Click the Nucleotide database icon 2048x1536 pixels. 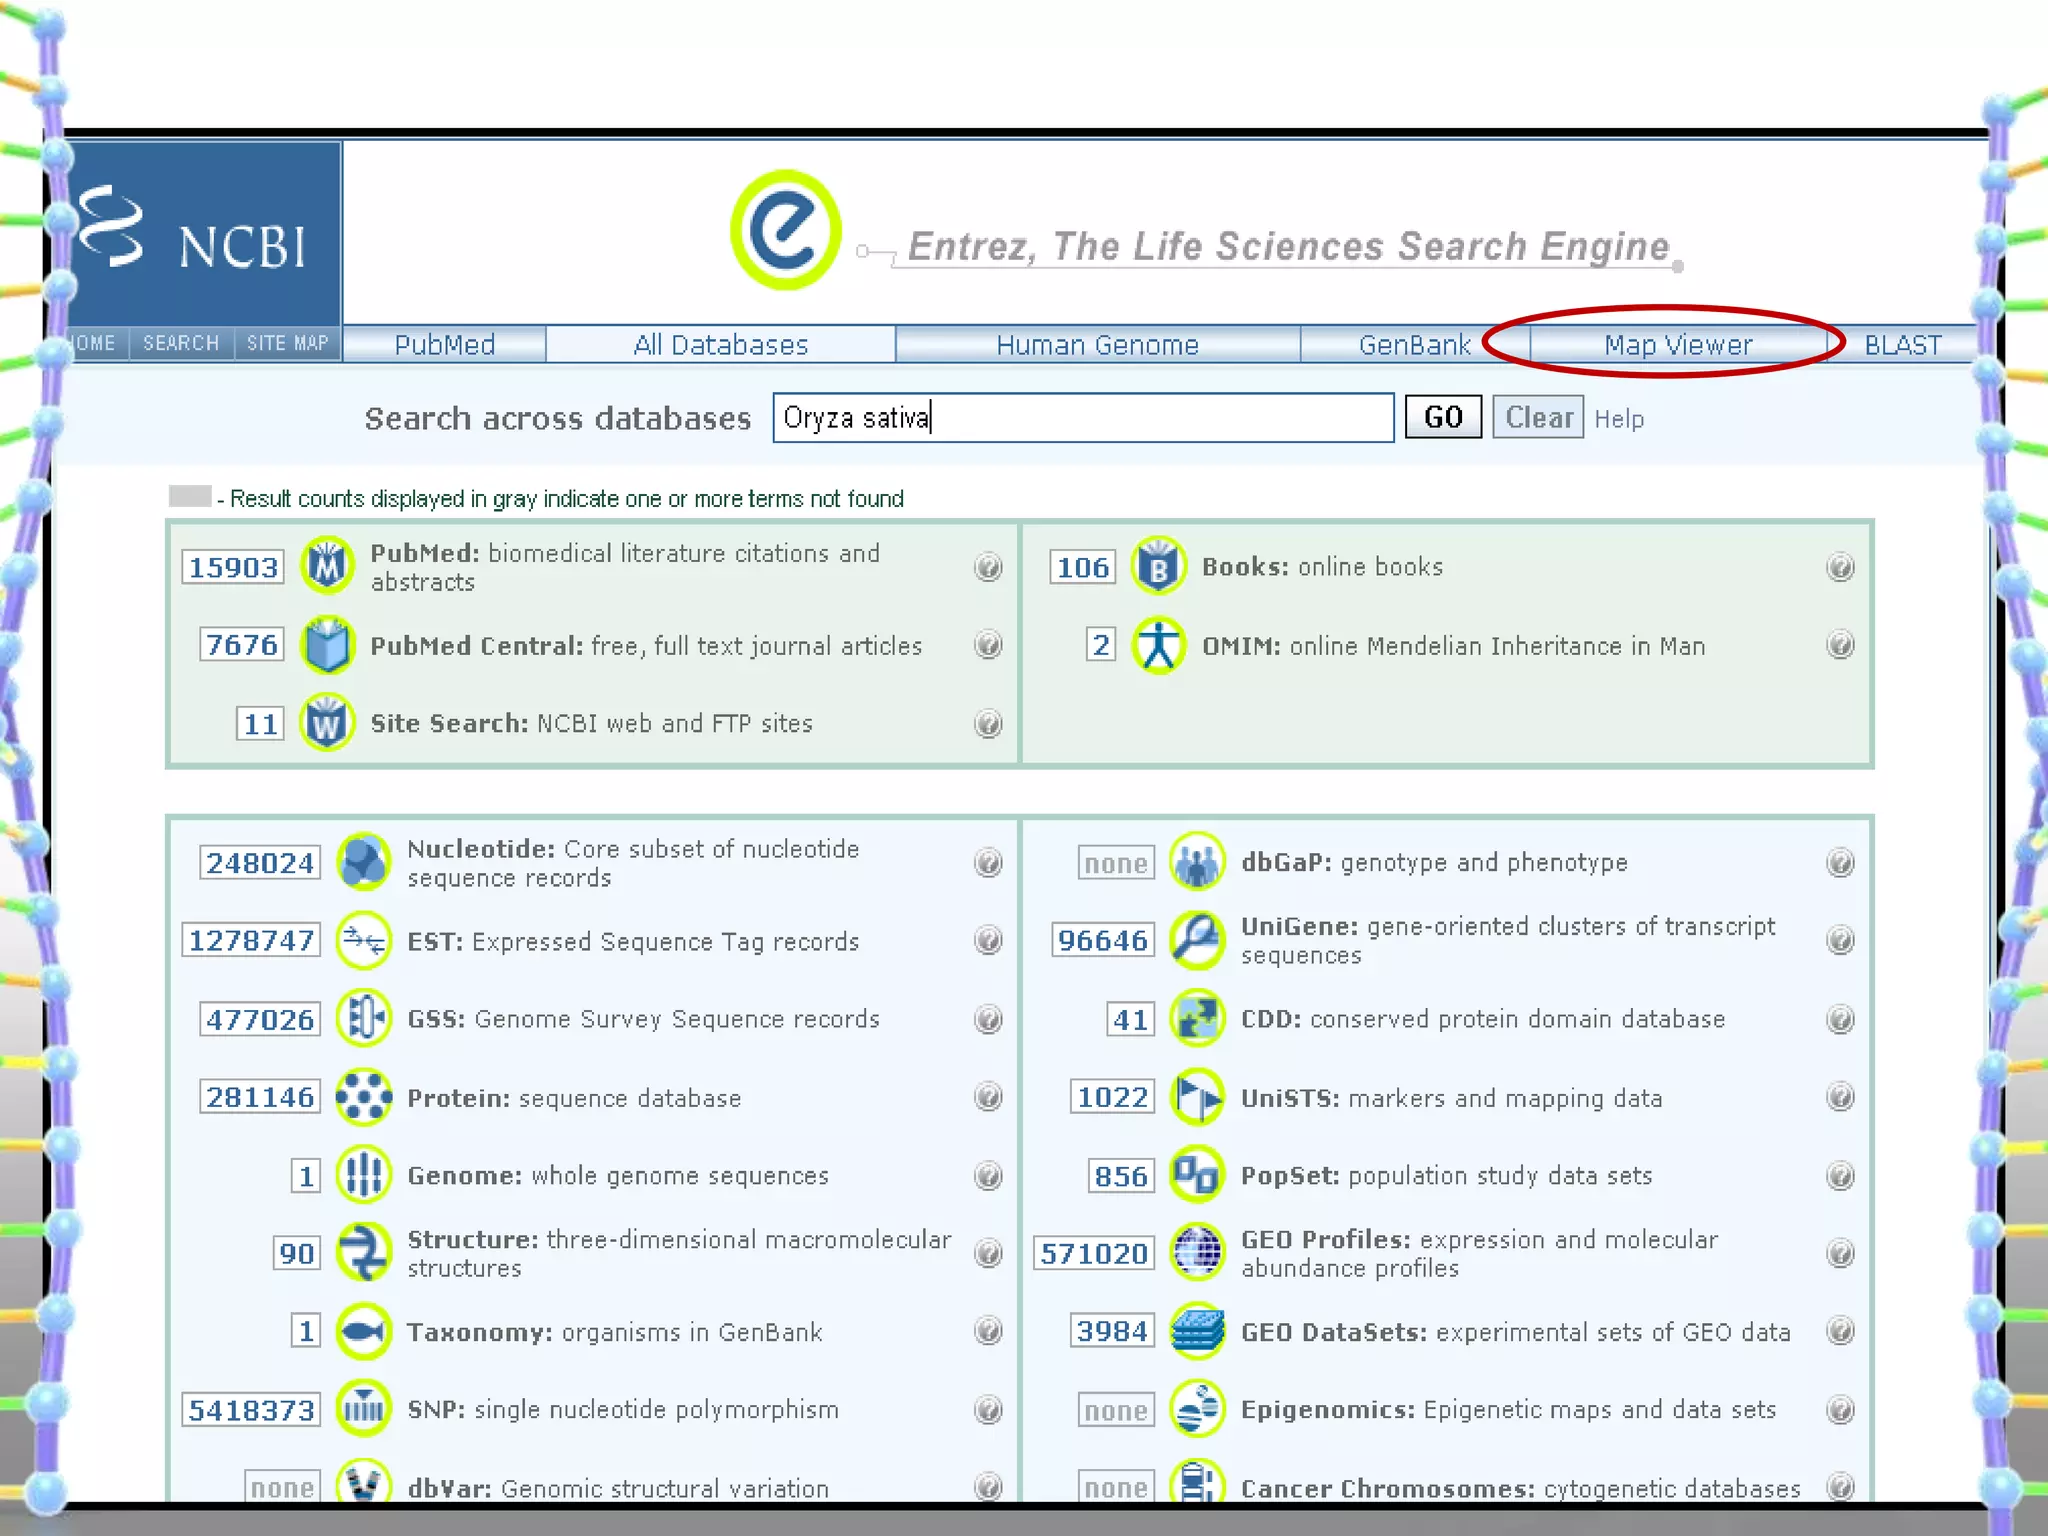(x=363, y=862)
